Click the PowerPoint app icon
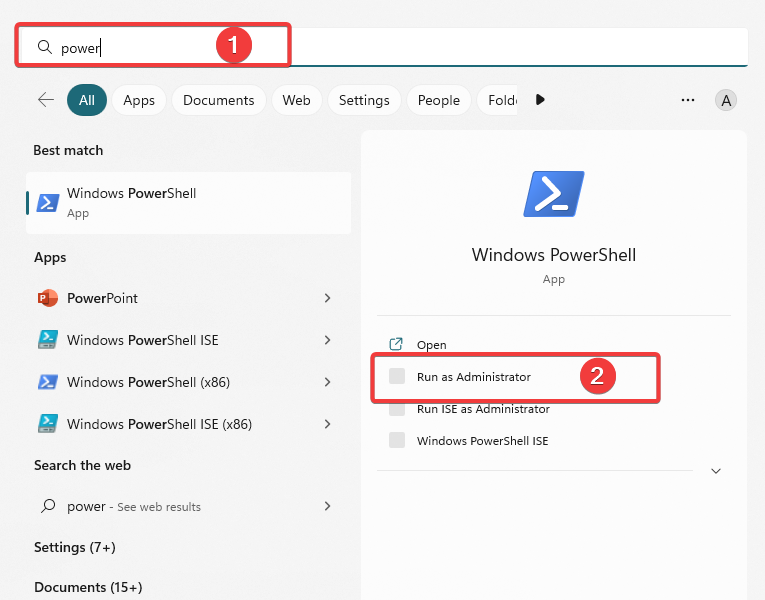This screenshot has width=765, height=600. pos(48,298)
